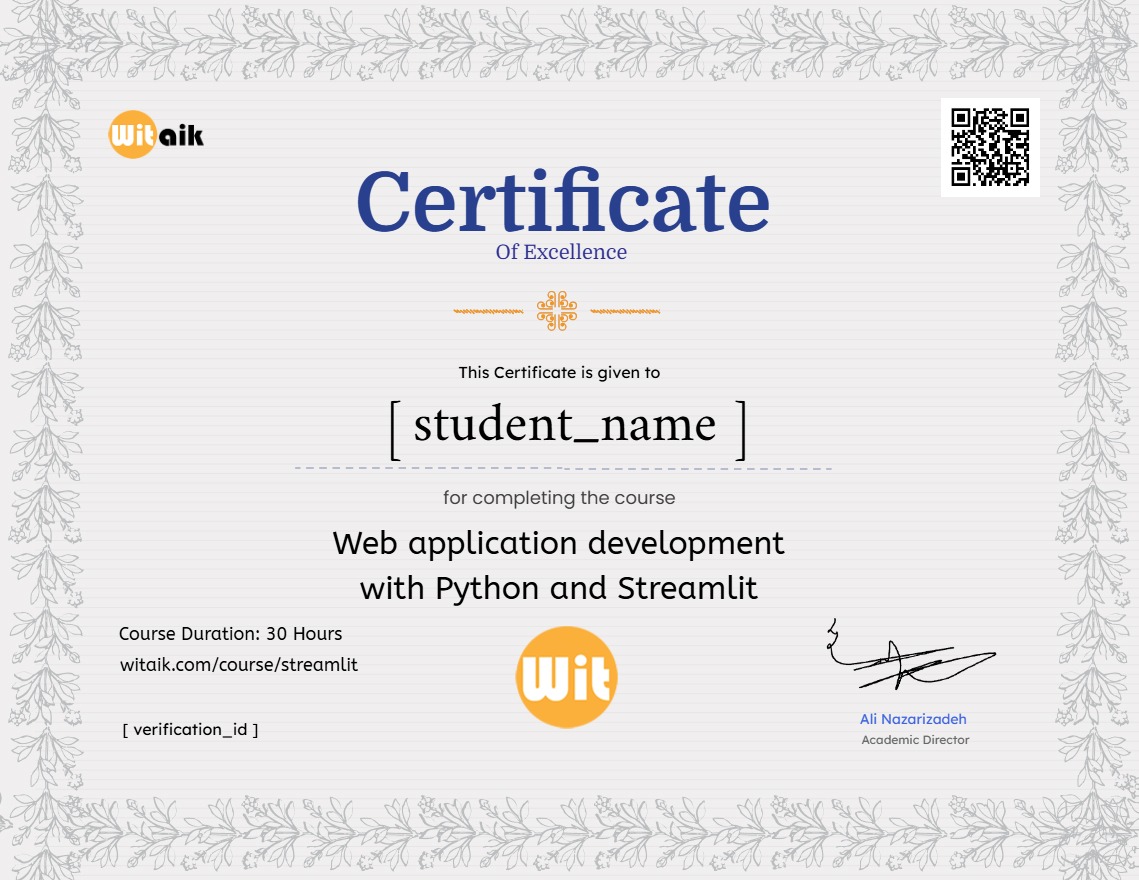The image size is (1139, 880).
Task: Open the witaik.com/course/streamlit link
Action: tap(239, 665)
